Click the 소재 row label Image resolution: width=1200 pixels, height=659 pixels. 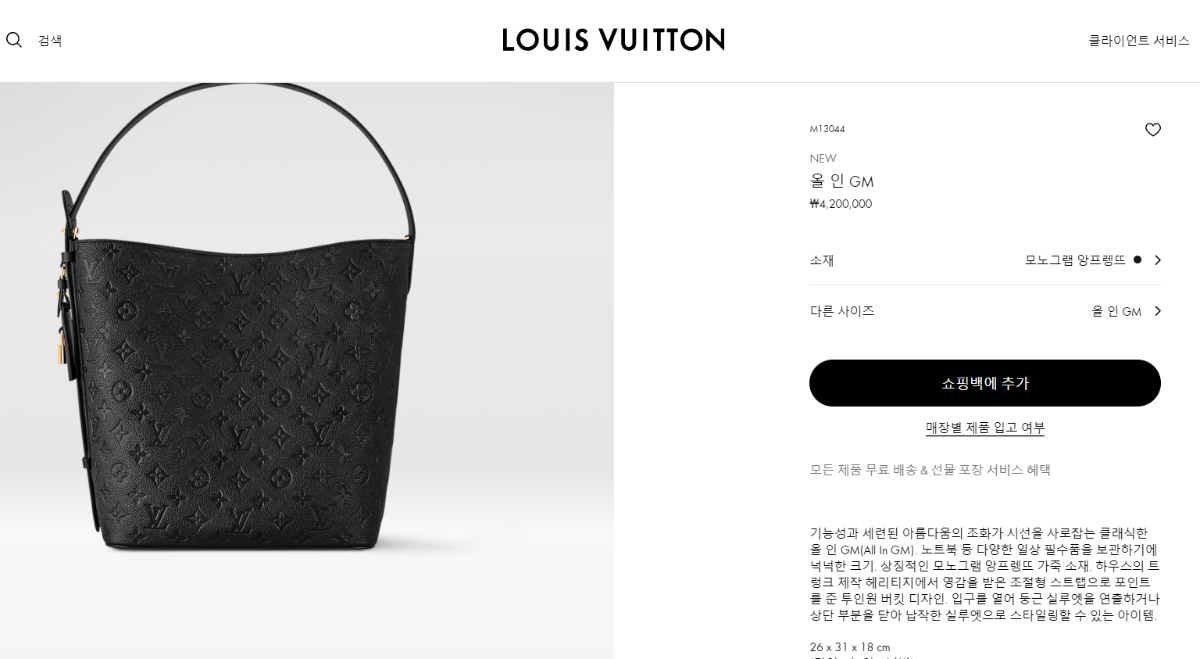[822, 260]
